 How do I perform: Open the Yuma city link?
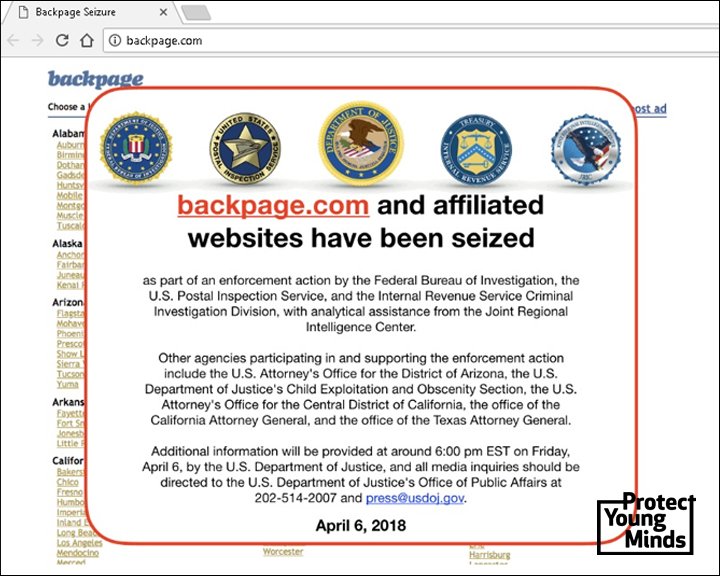(x=68, y=384)
